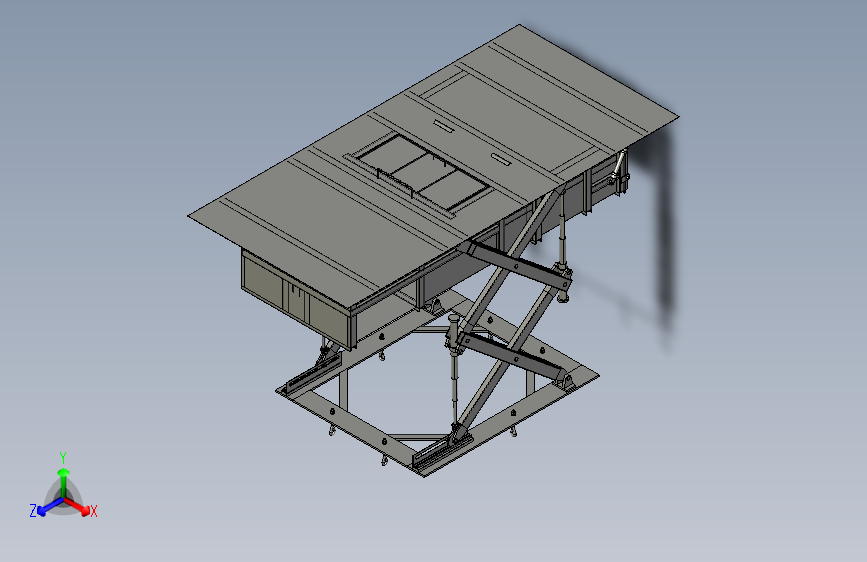Click the green Y axis arrow of the triad

pos(64,483)
